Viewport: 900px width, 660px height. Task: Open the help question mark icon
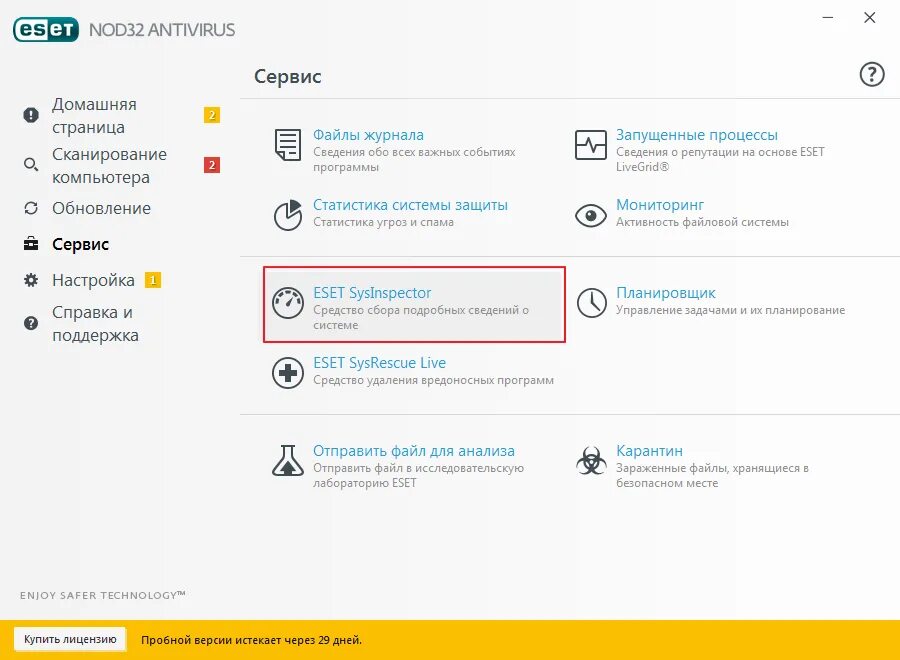tap(872, 74)
